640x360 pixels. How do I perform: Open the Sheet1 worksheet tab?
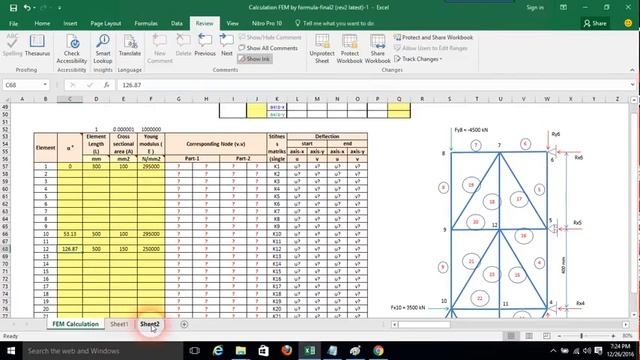[119, 324]
